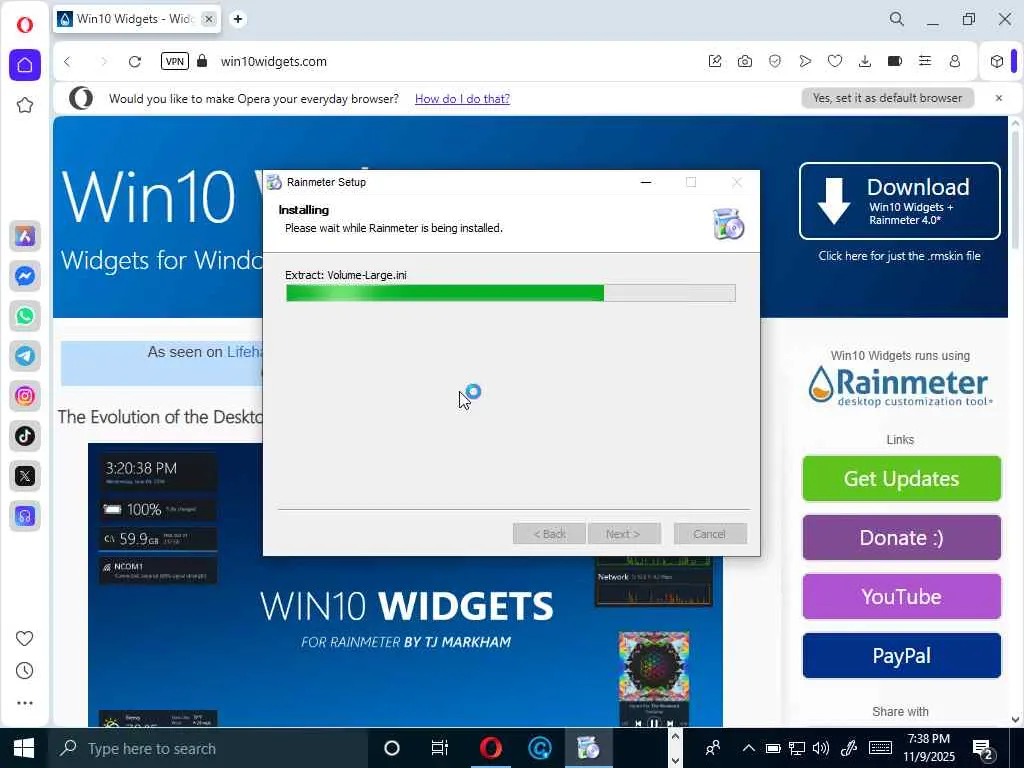
Task: Open the clock showing 7:38 PM
Action: tap(929, 748)
